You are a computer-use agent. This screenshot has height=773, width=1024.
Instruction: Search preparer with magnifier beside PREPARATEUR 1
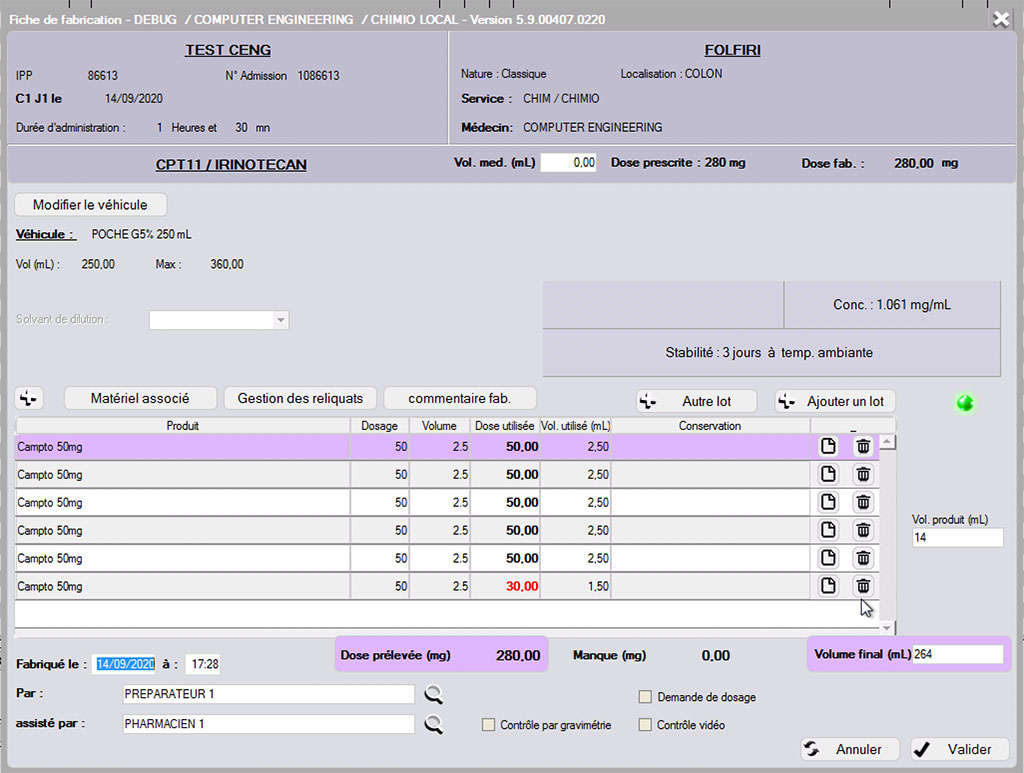coord(434,694)
